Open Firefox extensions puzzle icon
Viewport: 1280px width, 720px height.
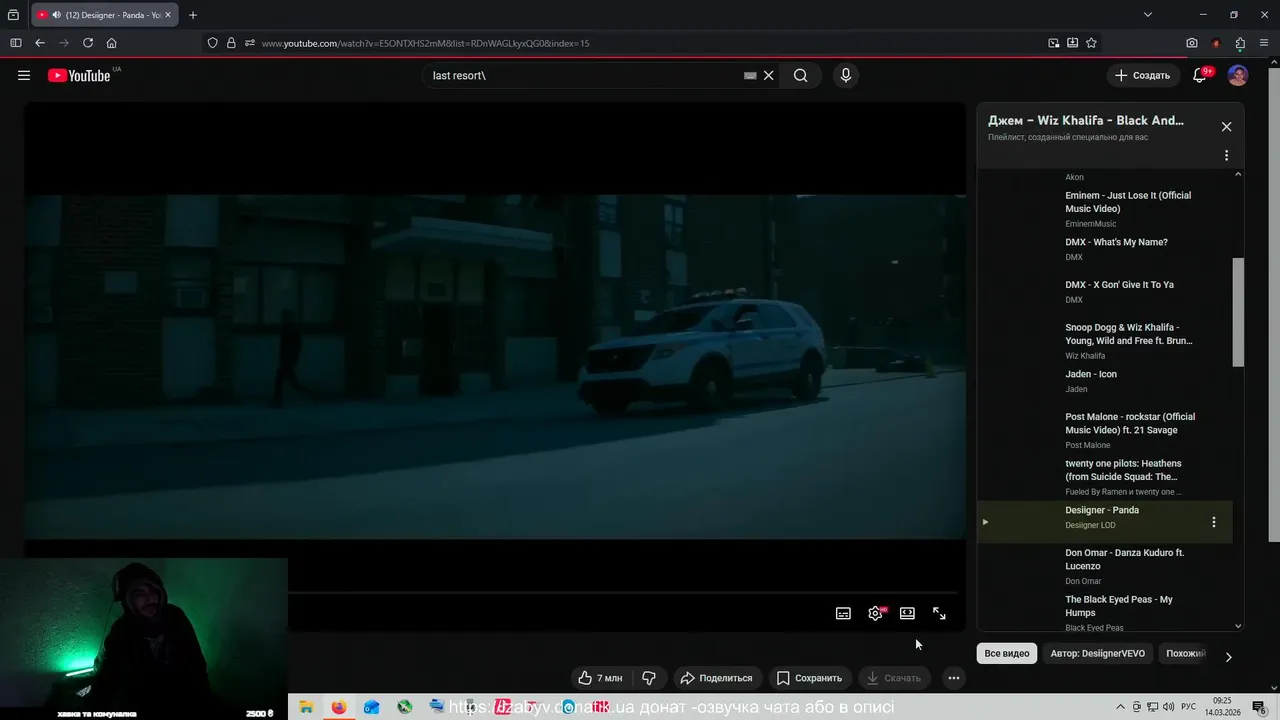tap(1240, 43)
